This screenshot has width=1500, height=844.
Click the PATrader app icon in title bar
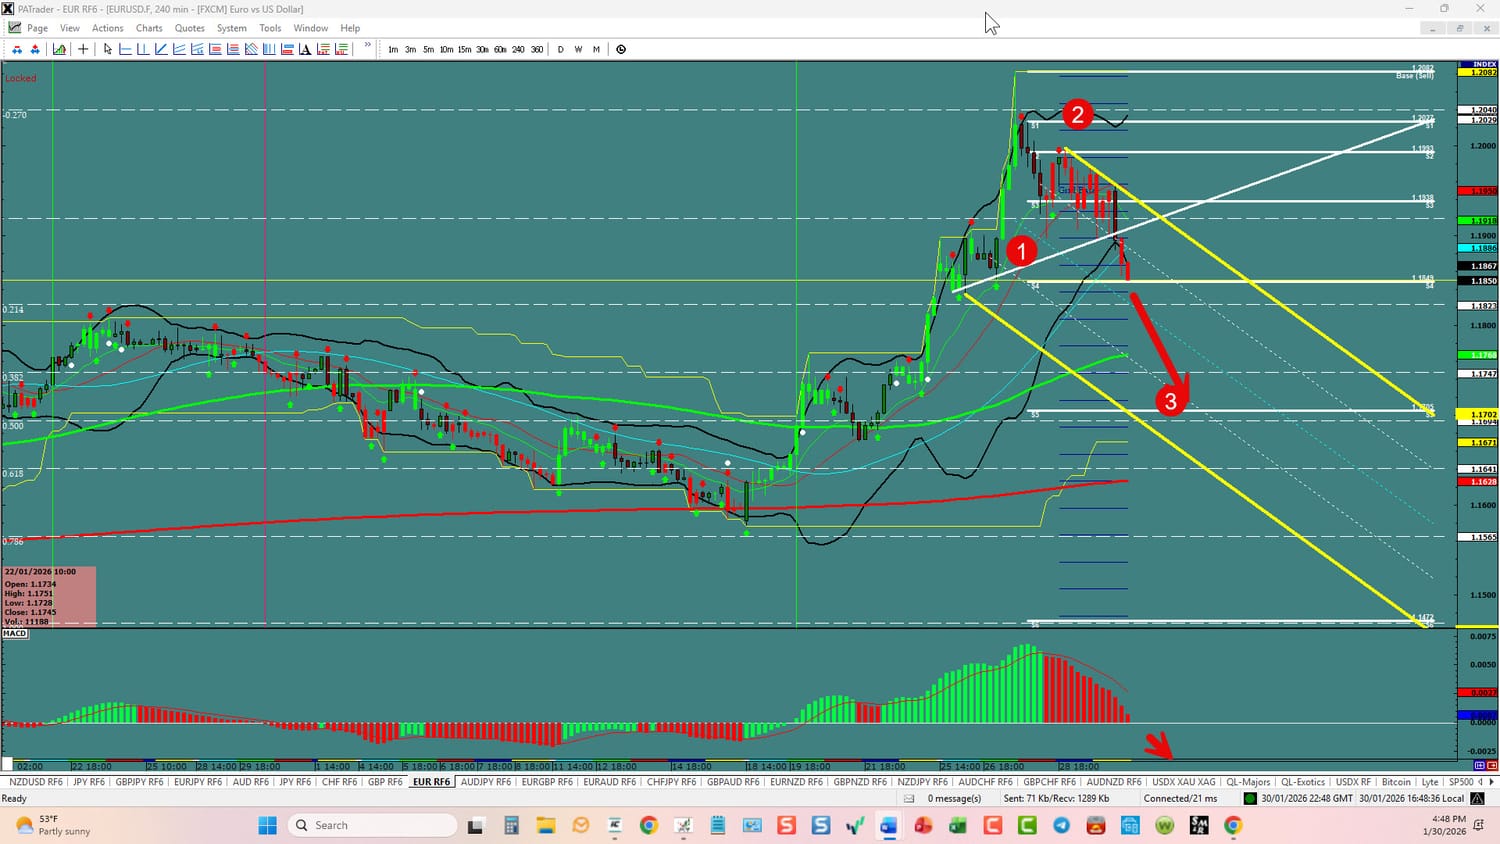(8, 9)
